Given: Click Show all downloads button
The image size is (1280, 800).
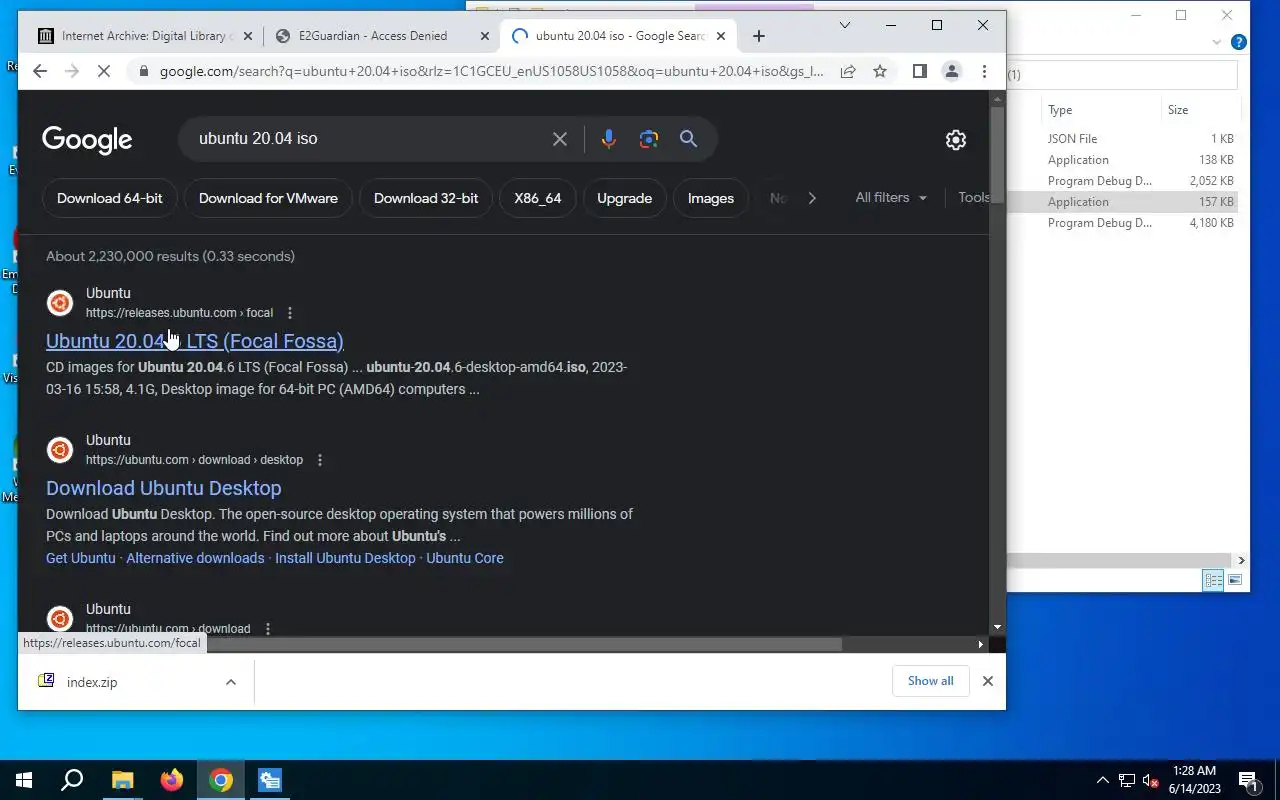Looking at the screenshot, I should click(931, 681).
